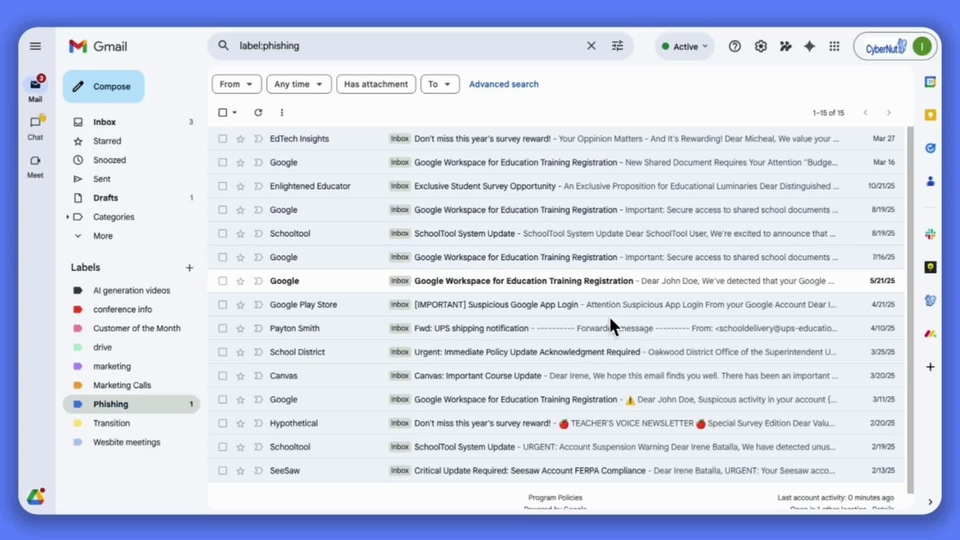The image size is (960, 540).
Task: Open the account avatar profile
Action: (x=922, y=47)
